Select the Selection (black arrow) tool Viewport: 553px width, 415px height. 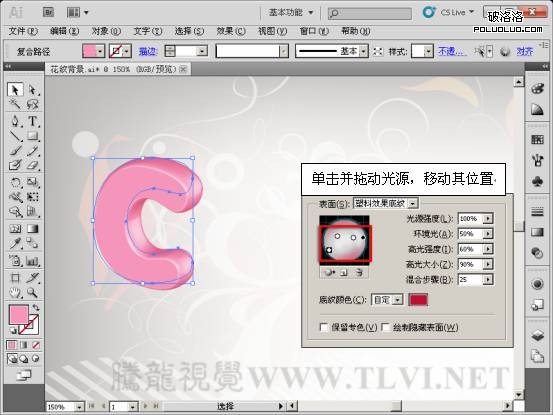pyautogui.click(x=15, y=90)
